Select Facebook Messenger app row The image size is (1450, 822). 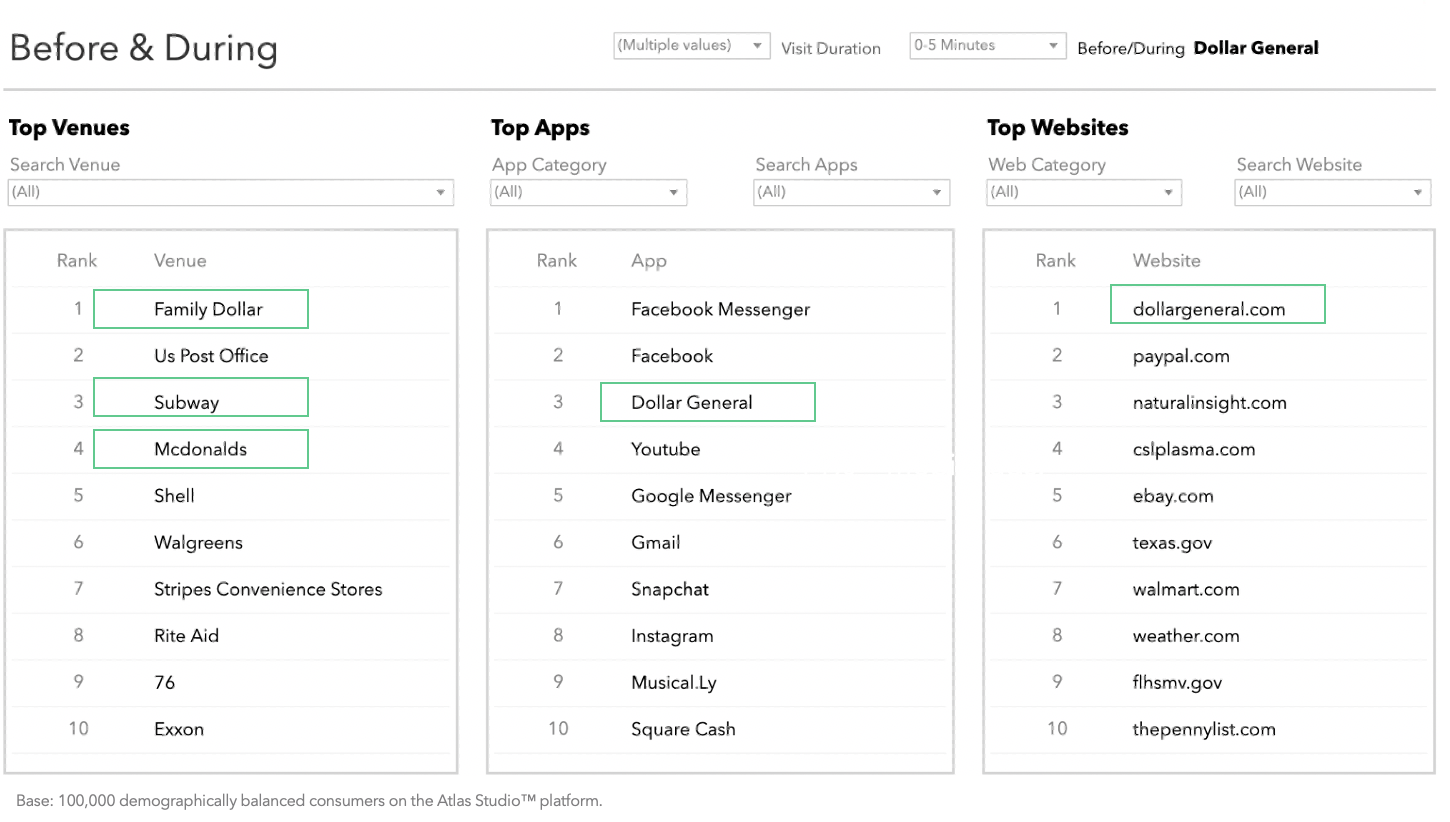pyautogui.click(x=720, y=310)
